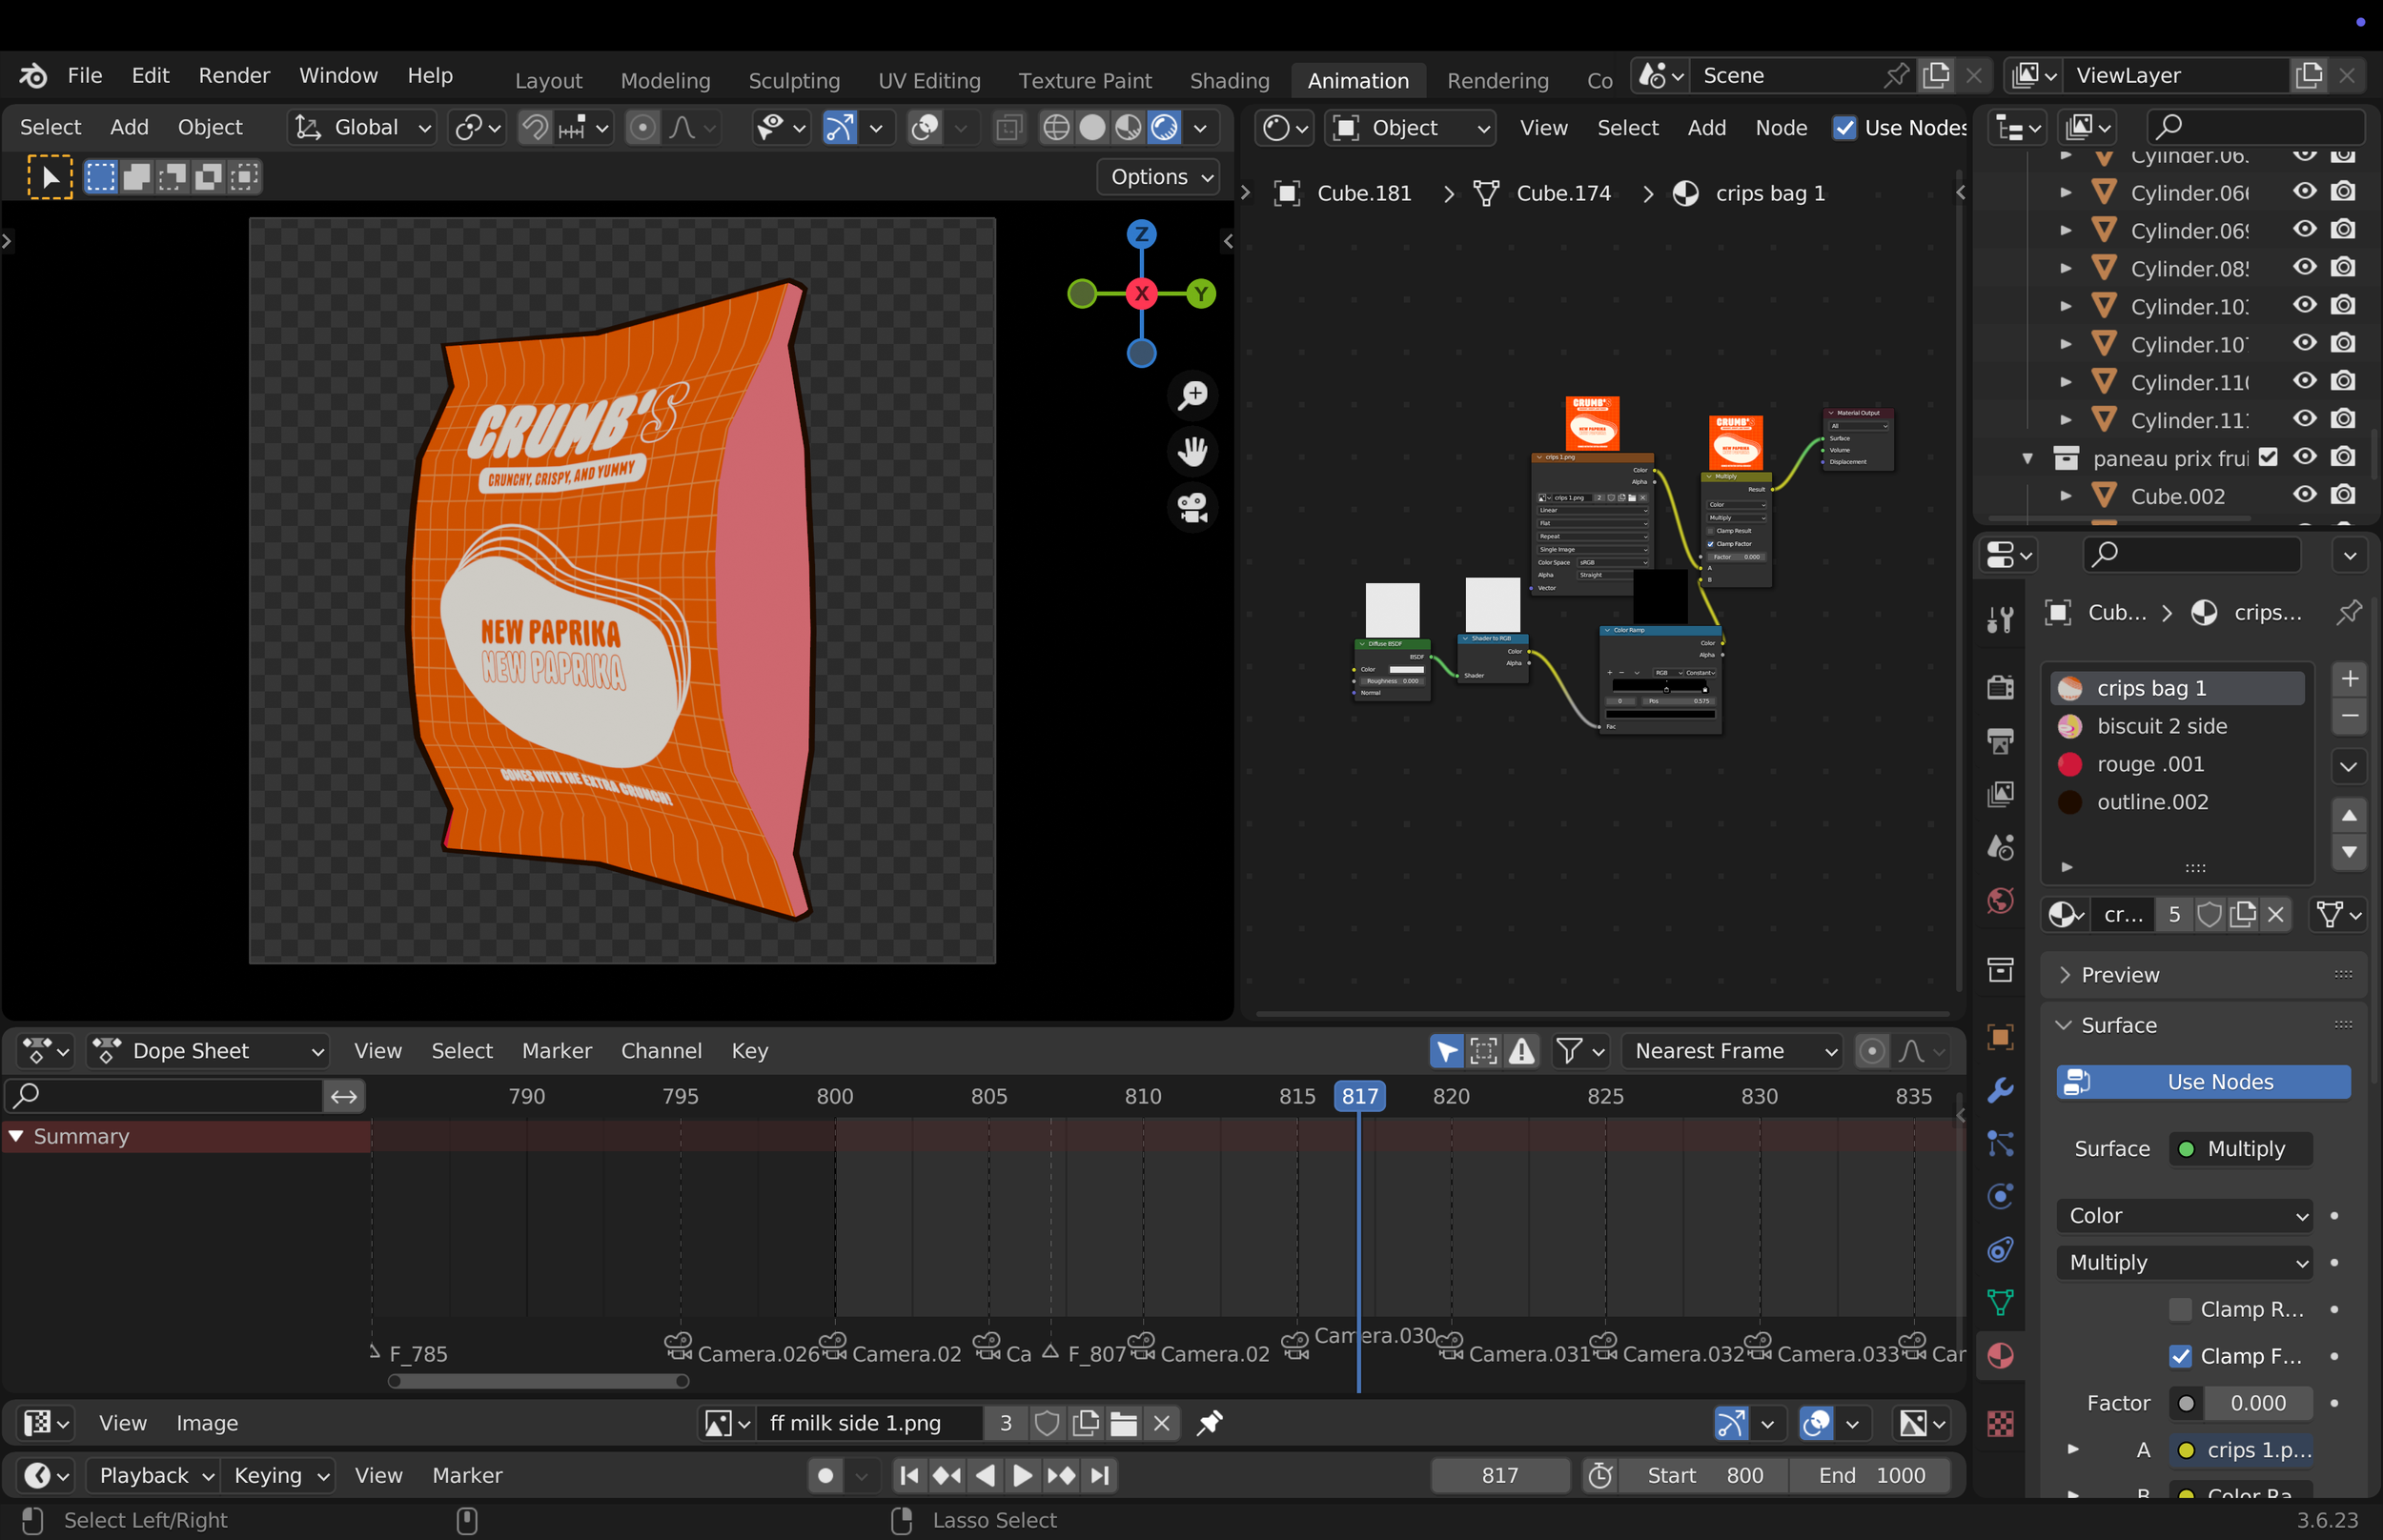Click the pan hand viewport icon
The width and height of the screenshot is (2383, 1540).
tap(1192, 451)
